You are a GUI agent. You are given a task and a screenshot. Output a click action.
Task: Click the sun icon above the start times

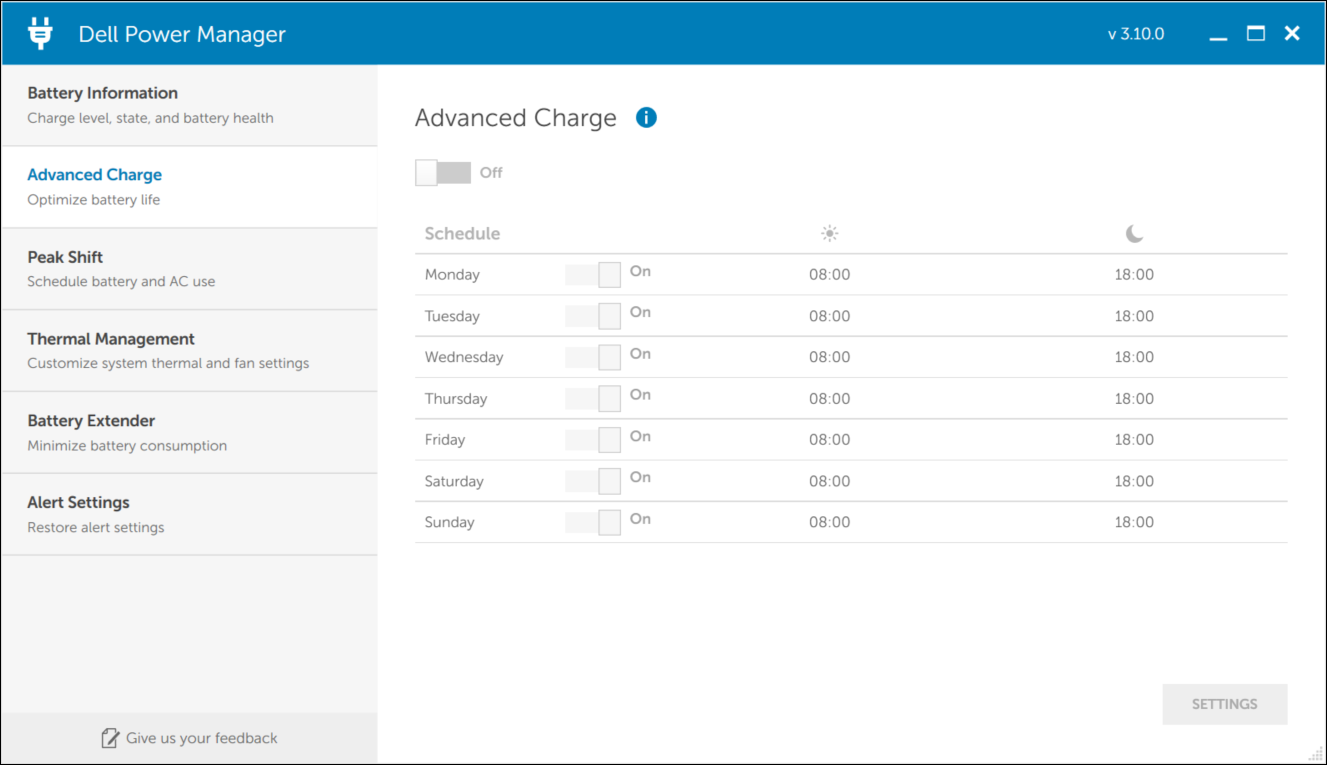pos(829,232)
